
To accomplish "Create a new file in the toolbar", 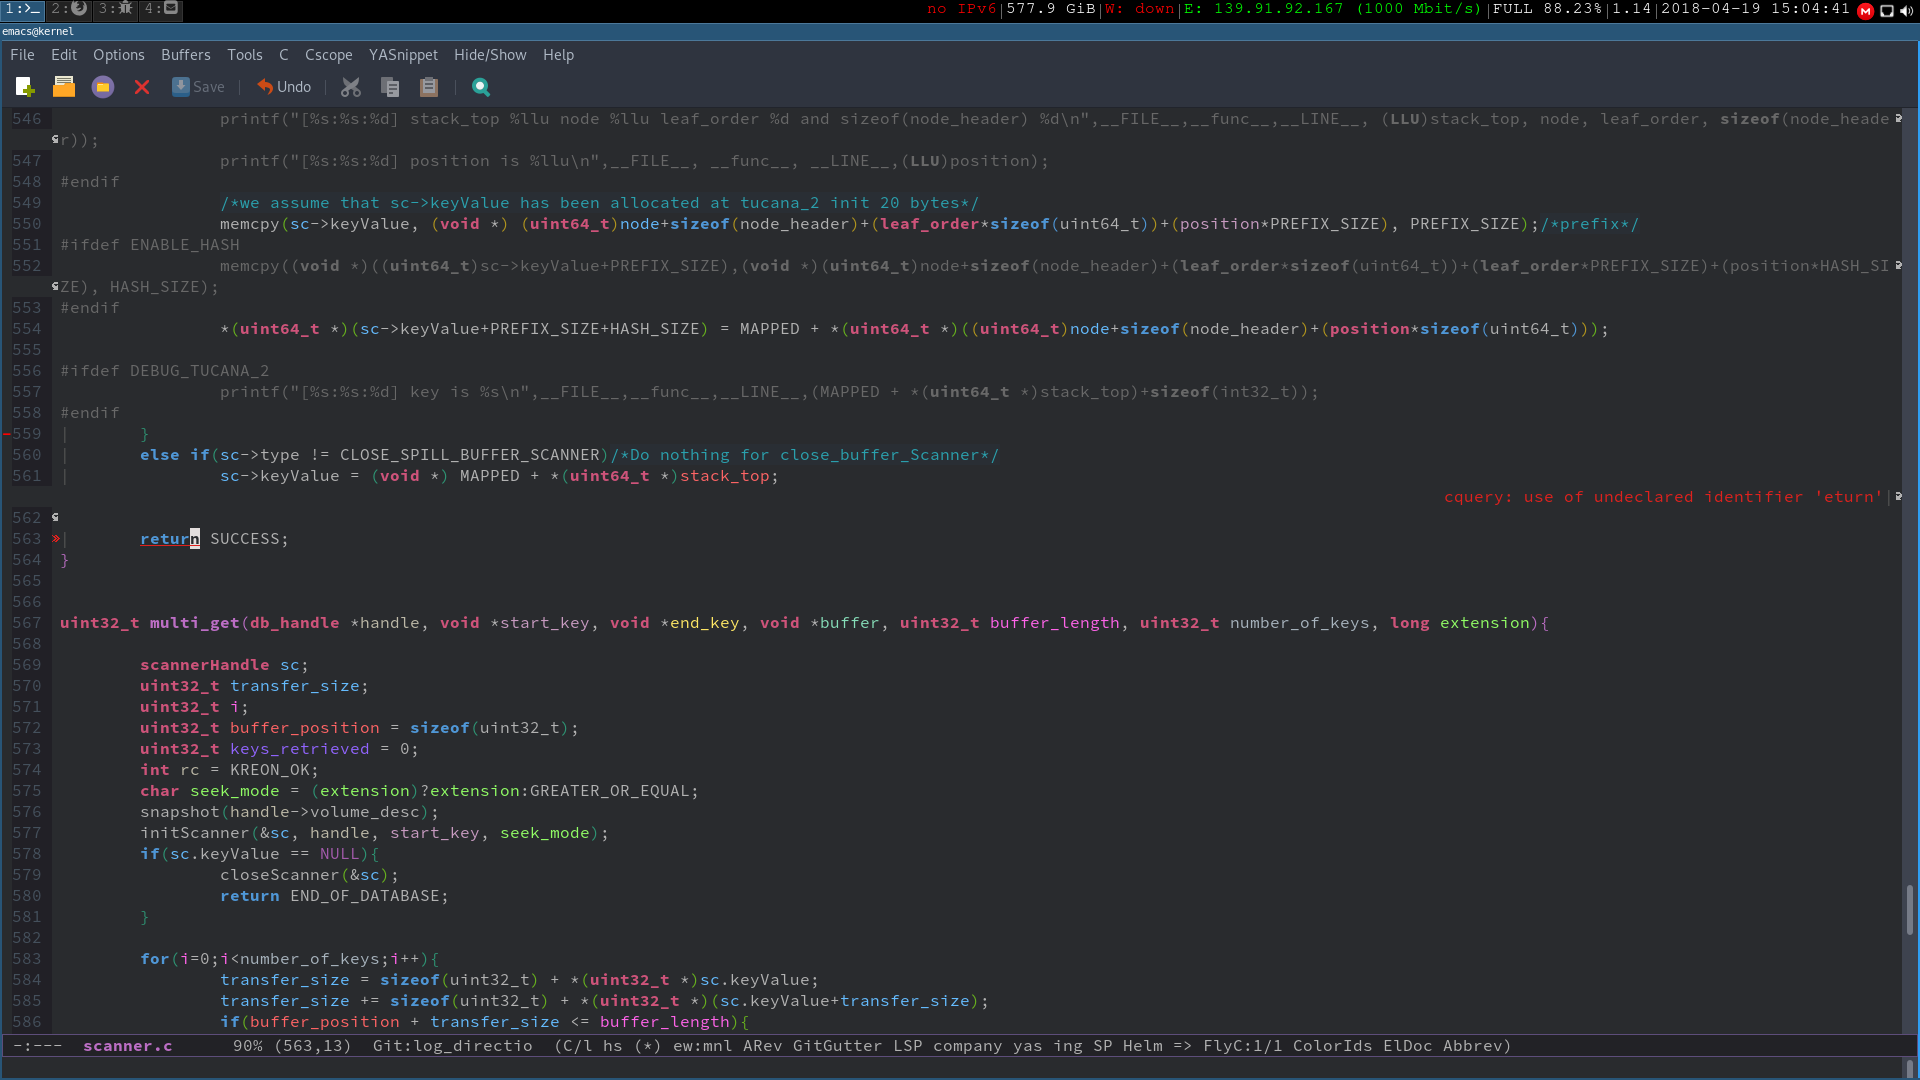I will tap(22, 87).
